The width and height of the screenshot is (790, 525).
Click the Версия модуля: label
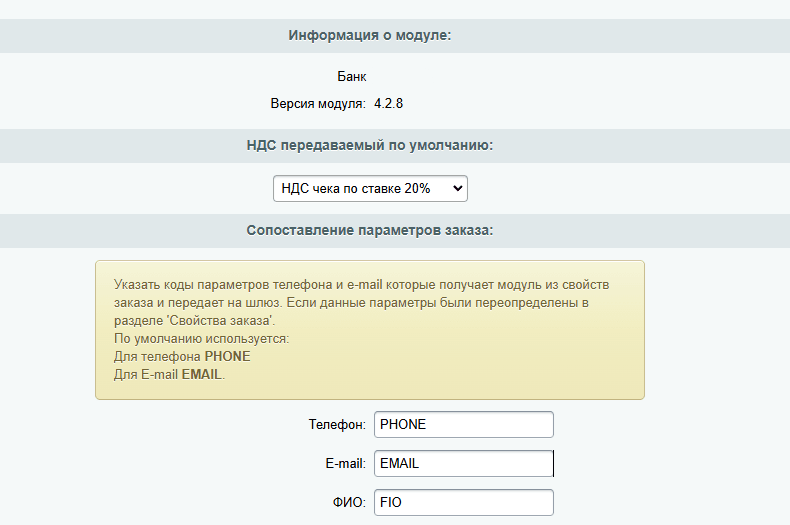(318, 103)
